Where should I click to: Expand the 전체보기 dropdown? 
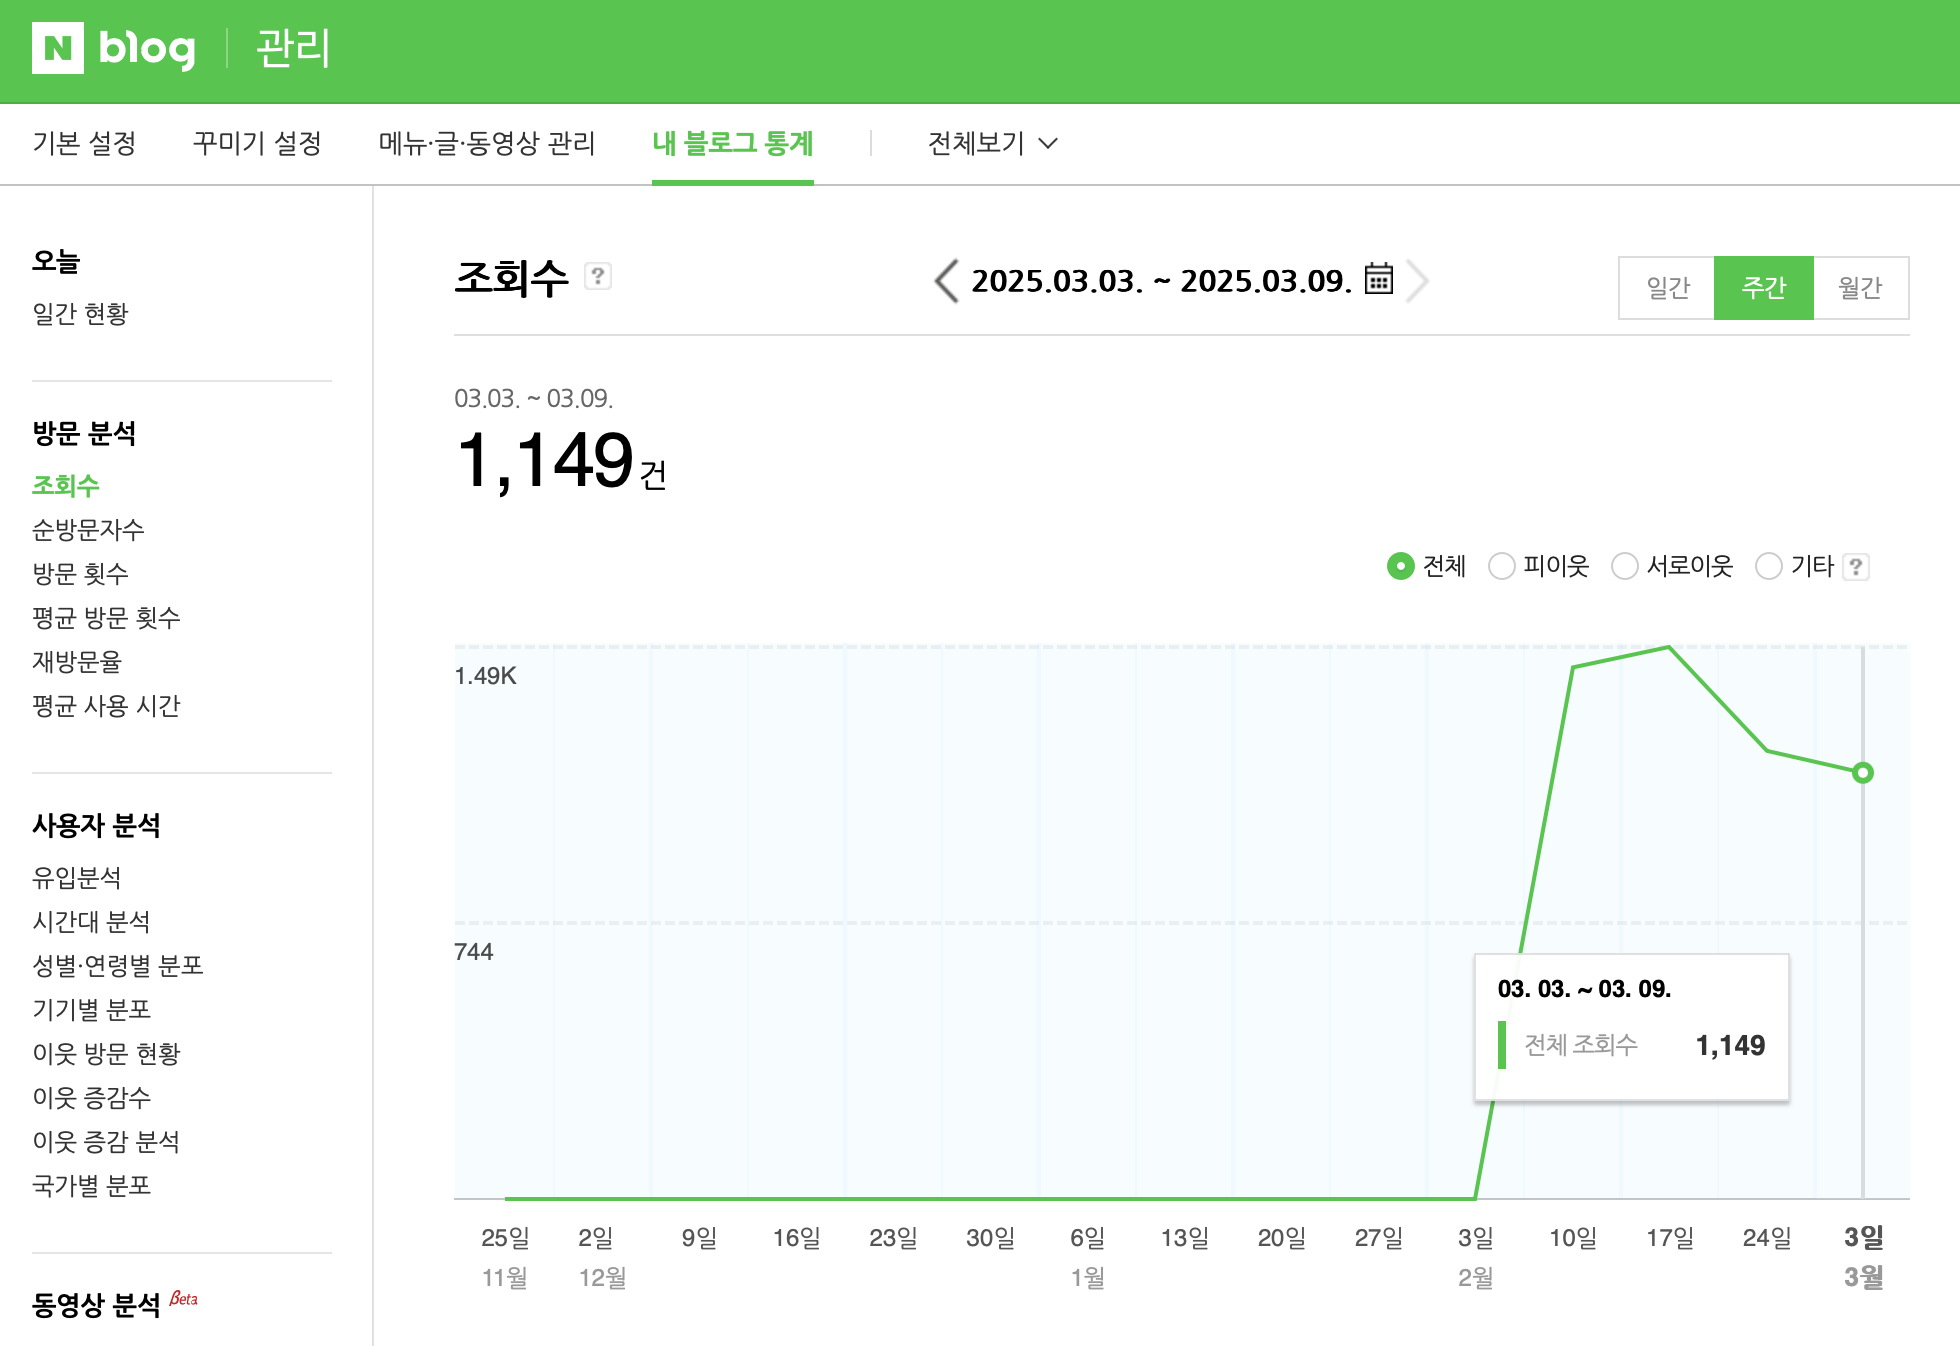(992, 144)
